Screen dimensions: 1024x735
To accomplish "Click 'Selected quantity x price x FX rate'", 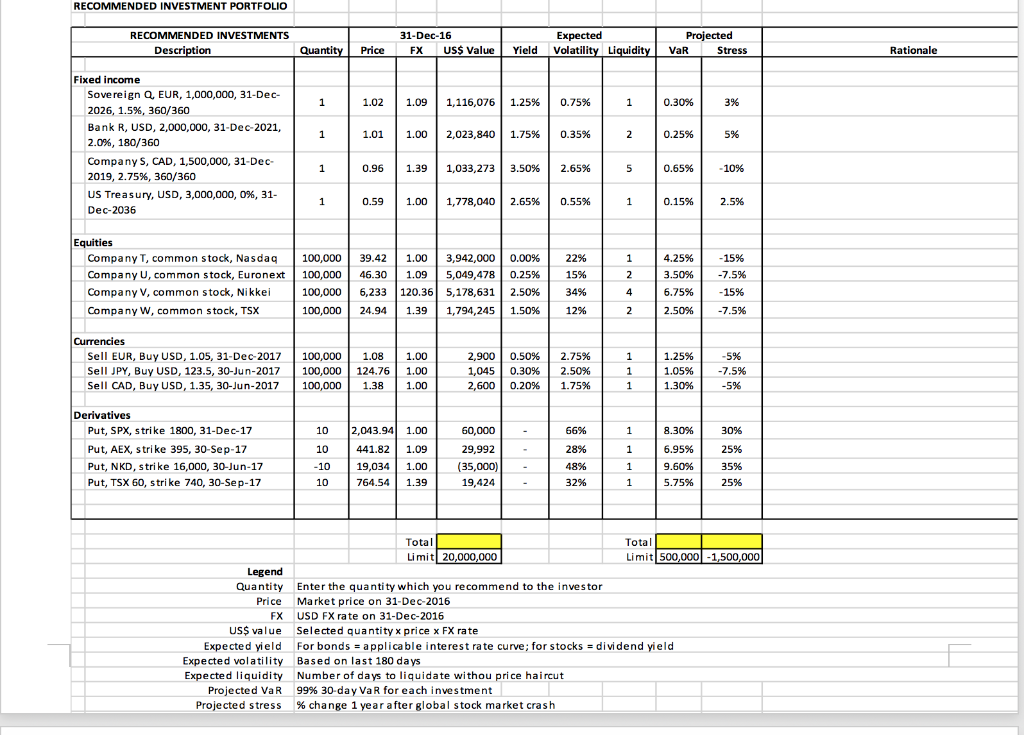I will point(387,630).
